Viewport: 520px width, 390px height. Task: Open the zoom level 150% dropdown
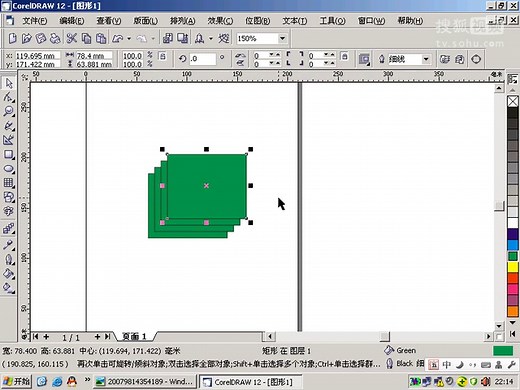click(x=282, y=38)
